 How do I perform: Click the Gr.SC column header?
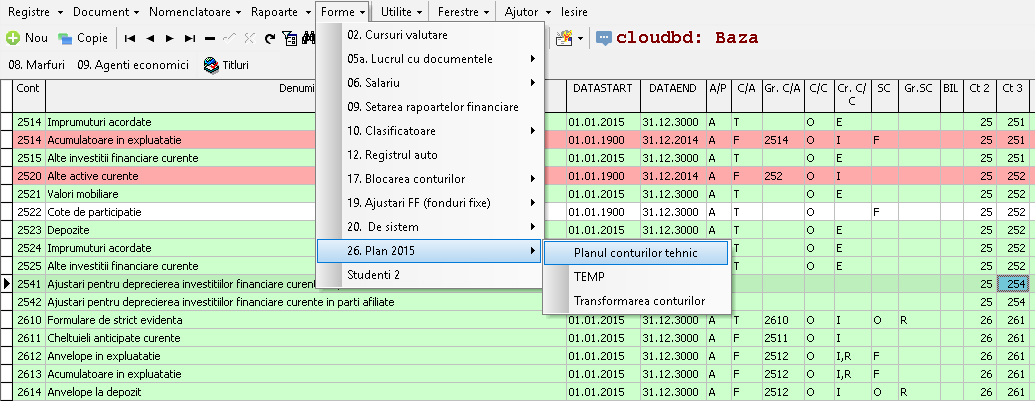pos(919,96)
